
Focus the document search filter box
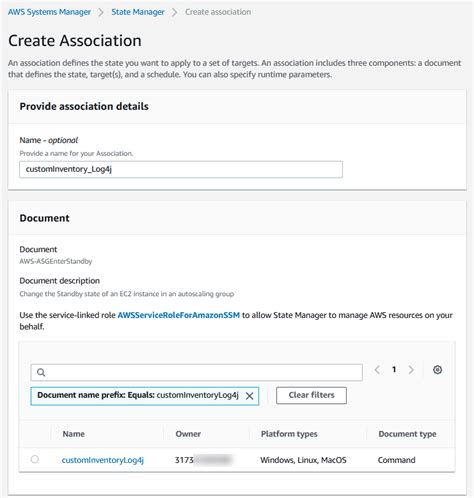197,372
